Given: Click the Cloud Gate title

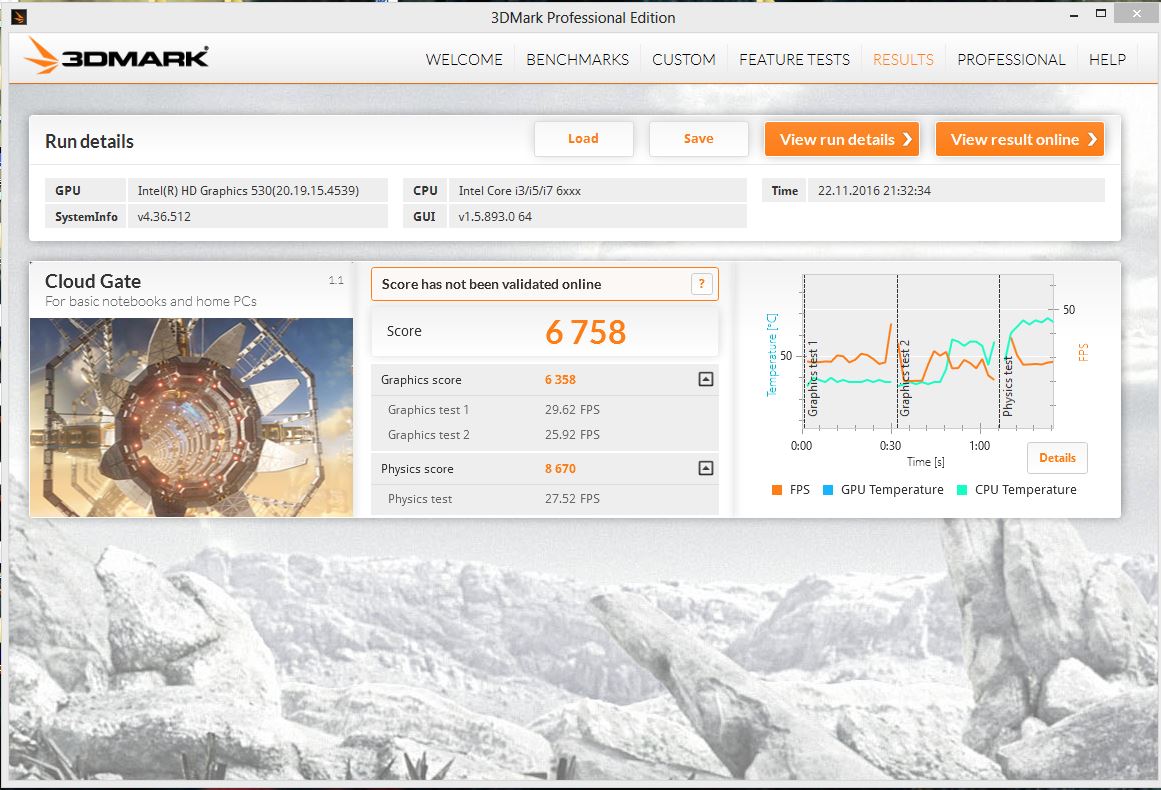Looking at the screenshot, I should 93,281.
